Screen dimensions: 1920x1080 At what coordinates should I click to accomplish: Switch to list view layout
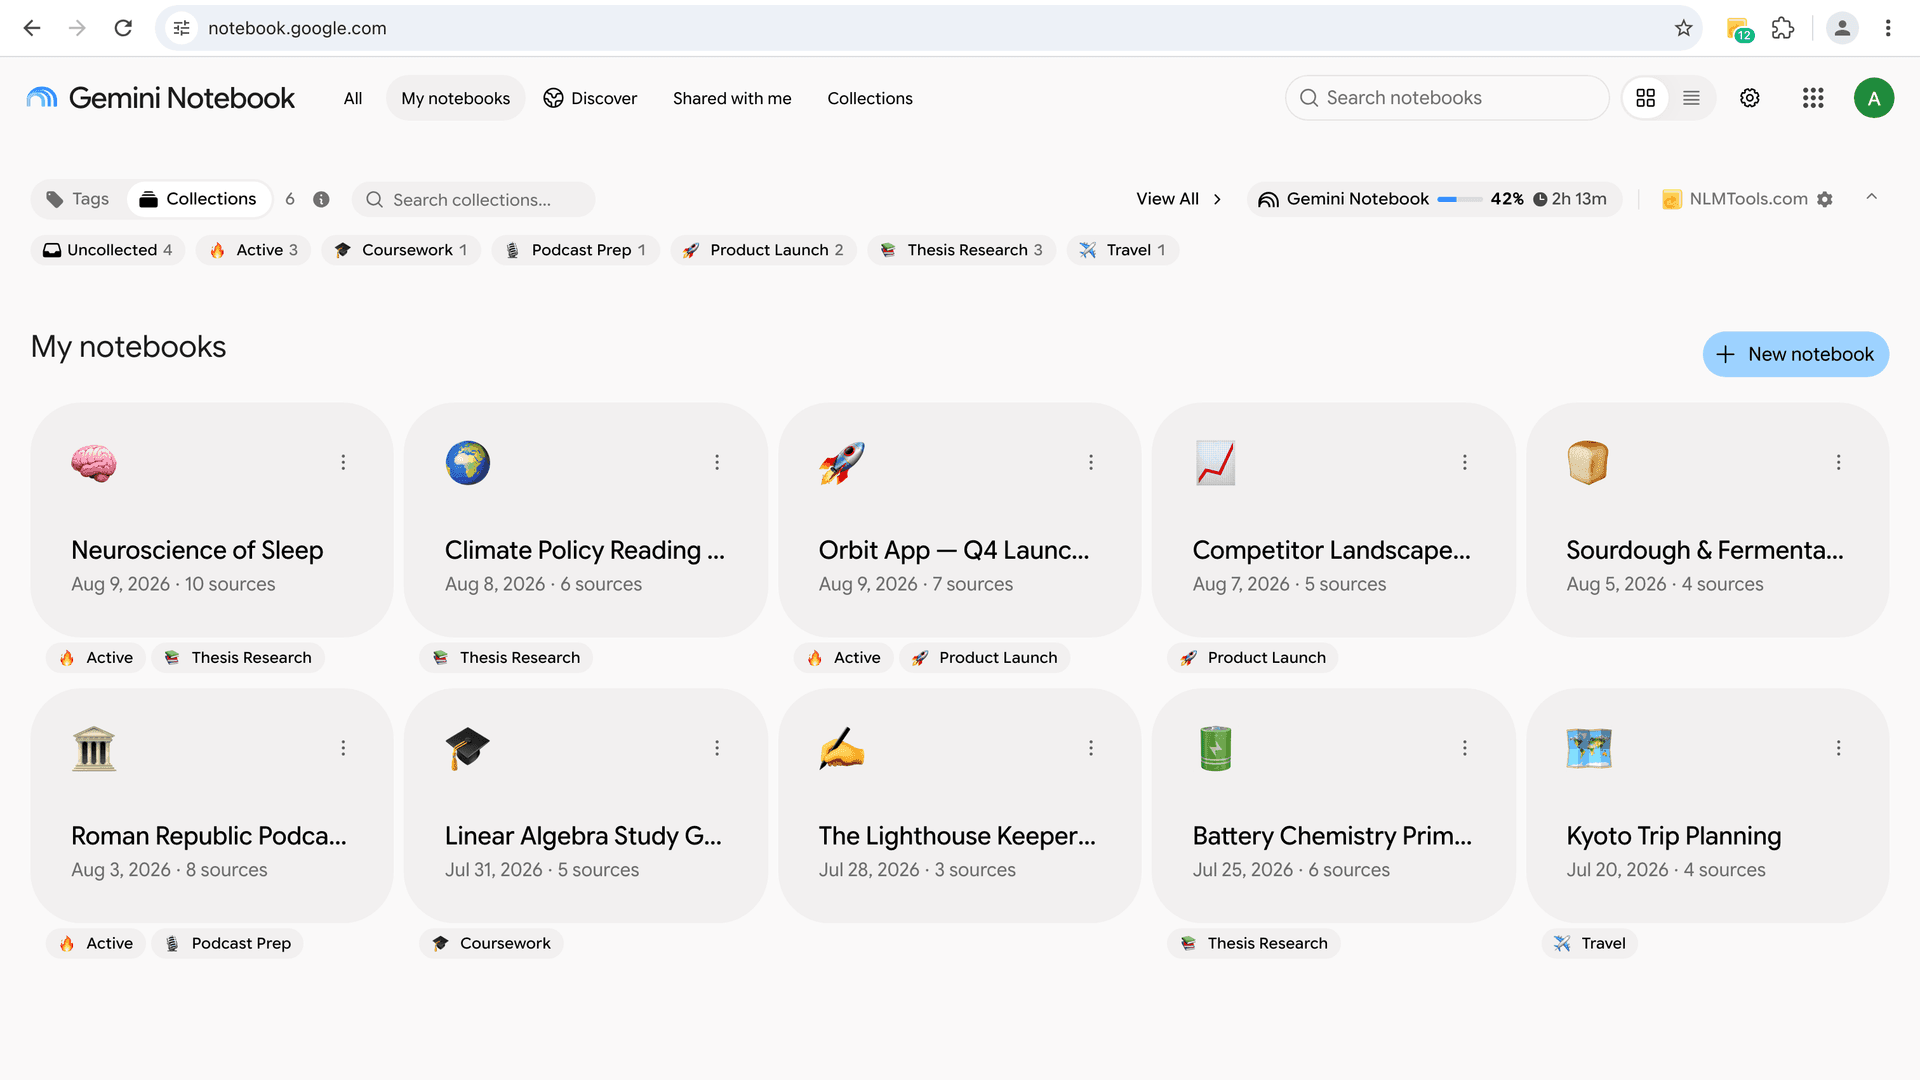pyautogui.click(x=1691, y=98)
